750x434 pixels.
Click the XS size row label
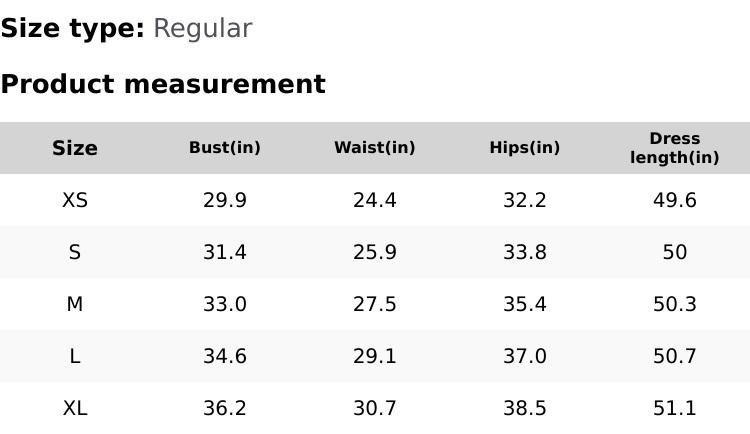coord(75,200)
